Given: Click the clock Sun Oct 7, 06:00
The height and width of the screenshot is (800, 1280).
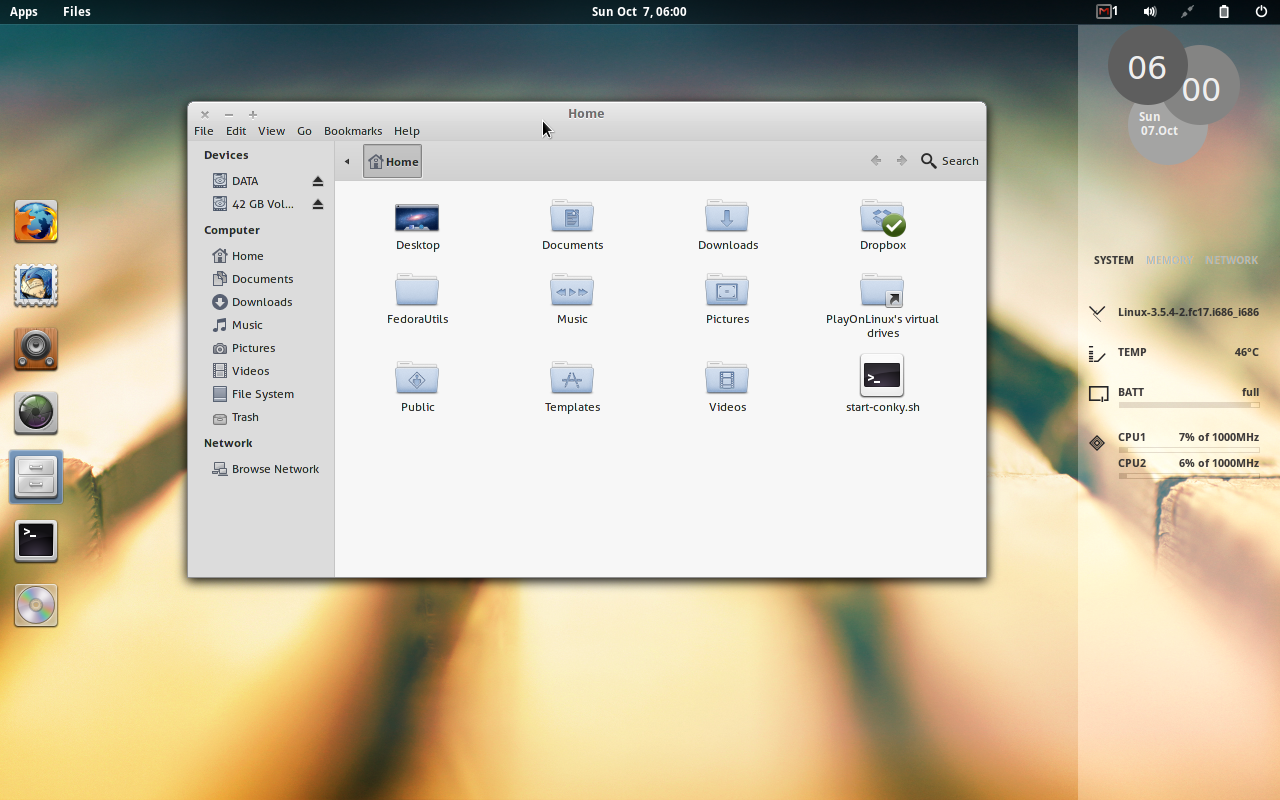Looking at the screenshot, I should (639, 12).
